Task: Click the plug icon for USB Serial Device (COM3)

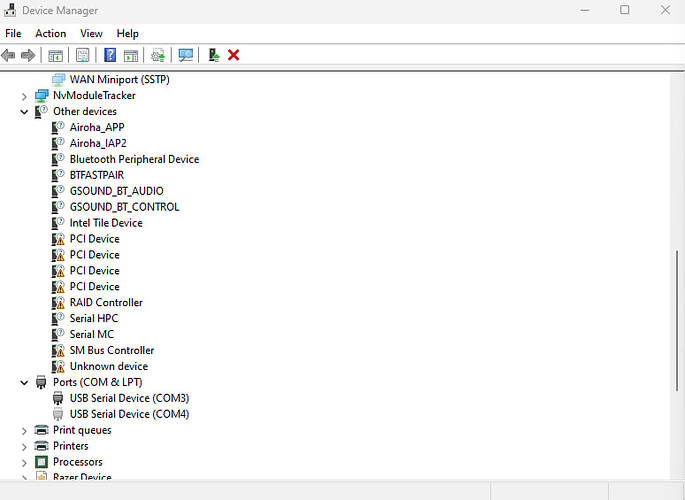Action: point(58,398)
